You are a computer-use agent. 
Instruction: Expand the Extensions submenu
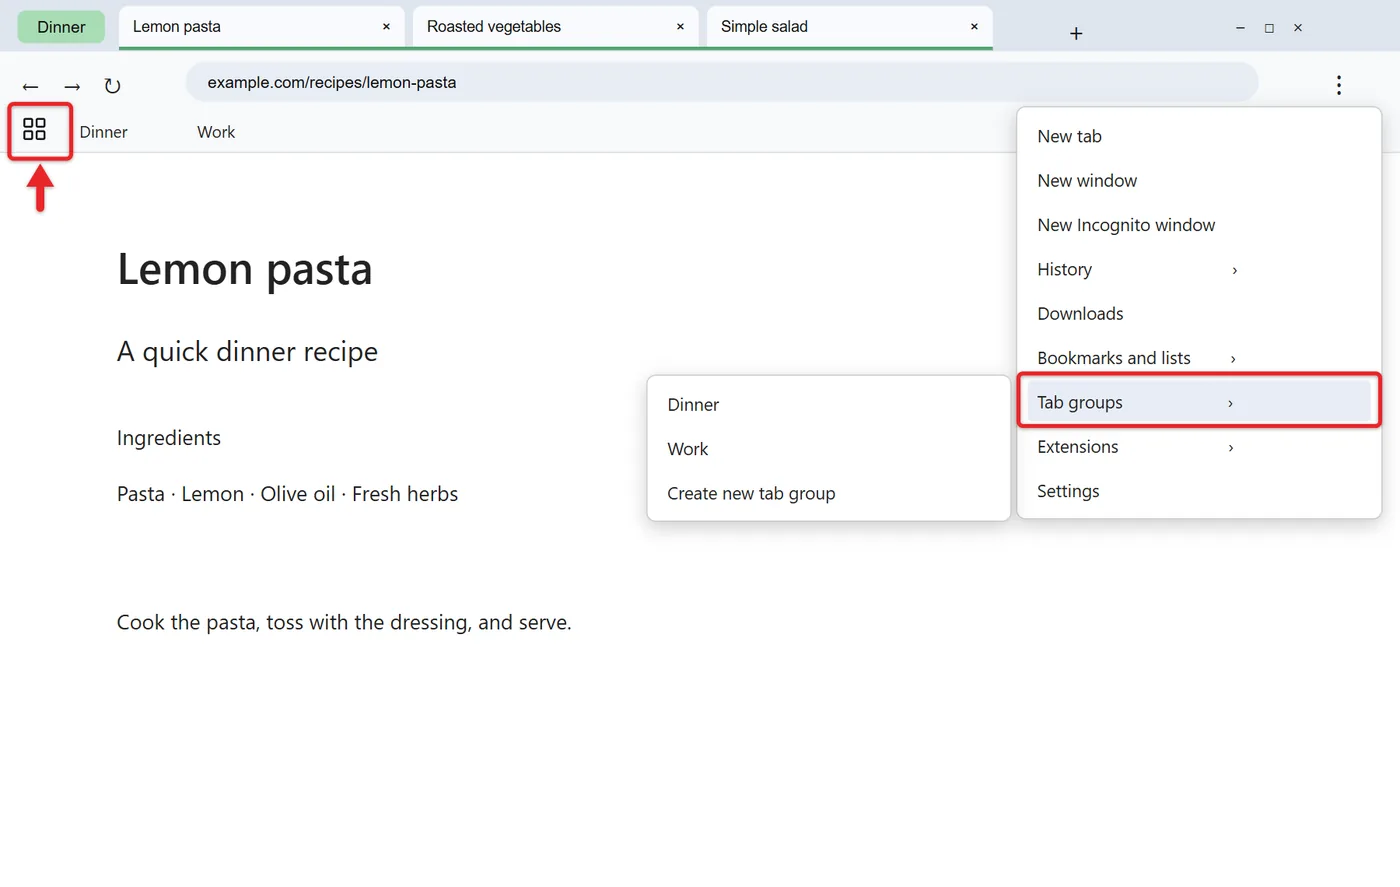(1198, 447)
